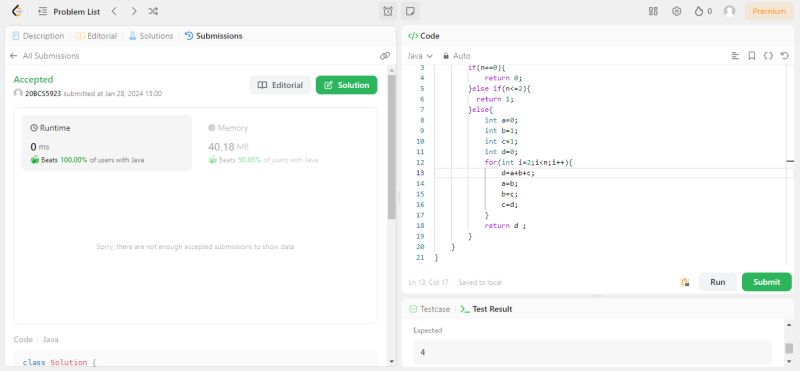Screen dimensions: 800x371
Task: Switch to the Description tab
Action: (x=38, y=36)
